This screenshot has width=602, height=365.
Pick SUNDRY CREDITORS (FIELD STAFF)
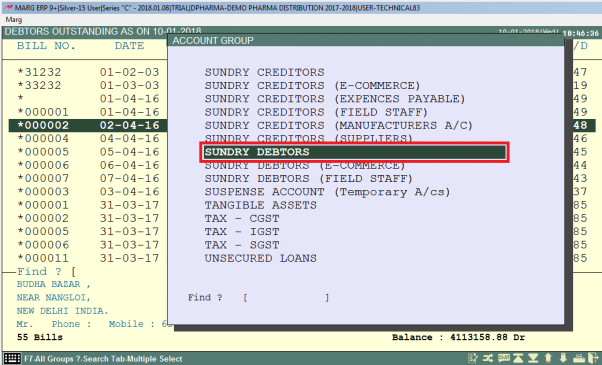coord(316,112)
